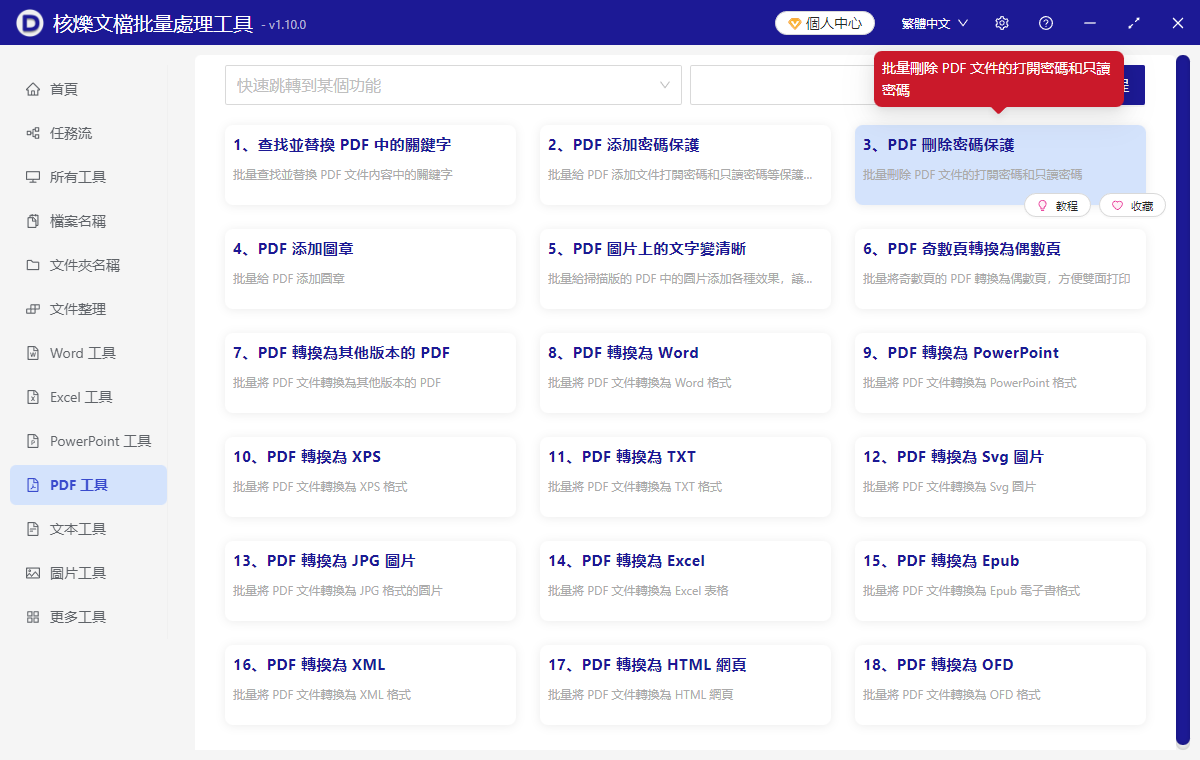Select 文件夾名稱 in the sidebar
The image size is (1200, 760).
(x=88, y=265)
